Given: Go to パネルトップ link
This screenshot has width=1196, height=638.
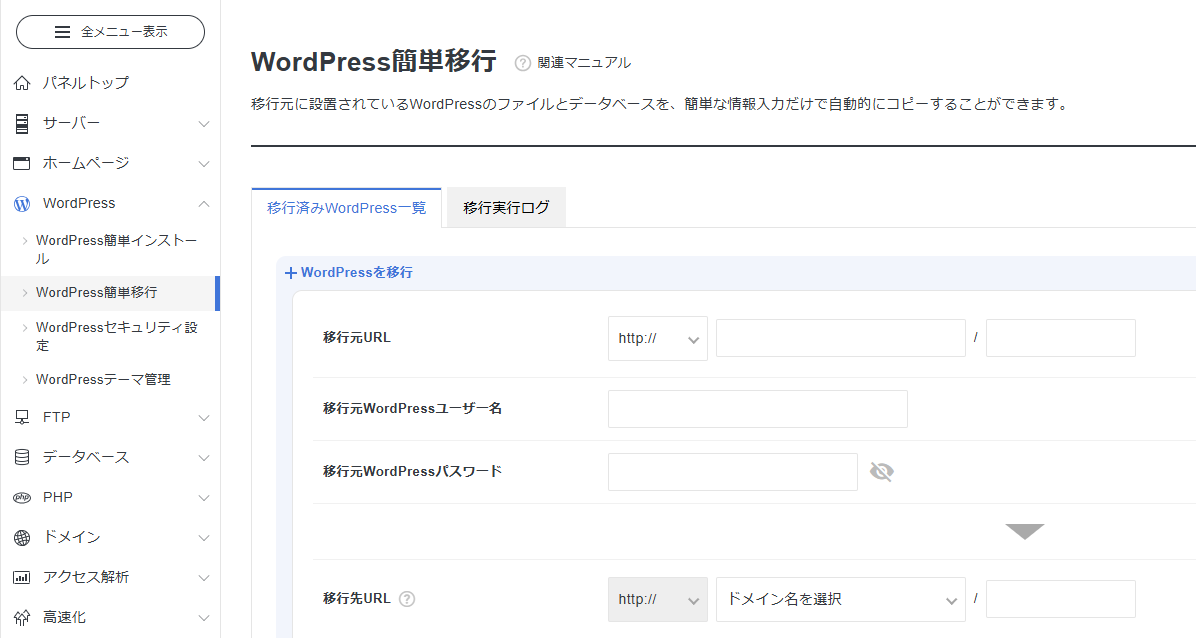Looking at the screenshot, I should pyautogui.click(x=85, y=82).
